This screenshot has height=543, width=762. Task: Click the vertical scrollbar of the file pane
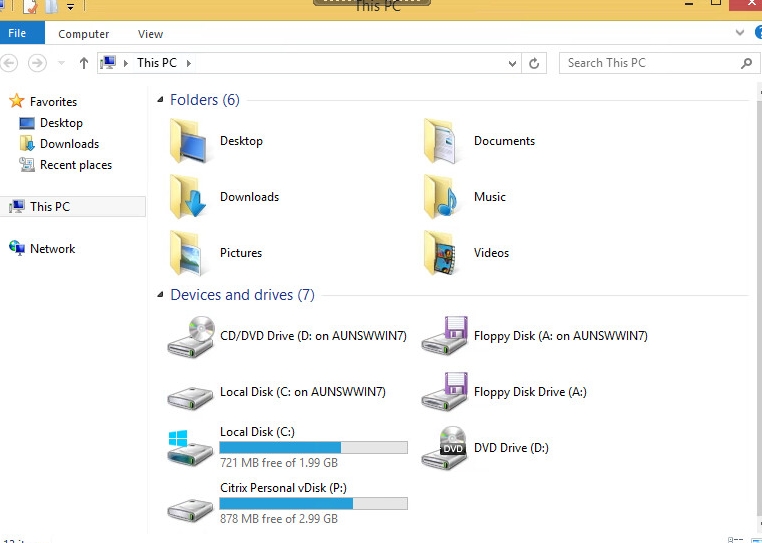click(x=759, y=306)
